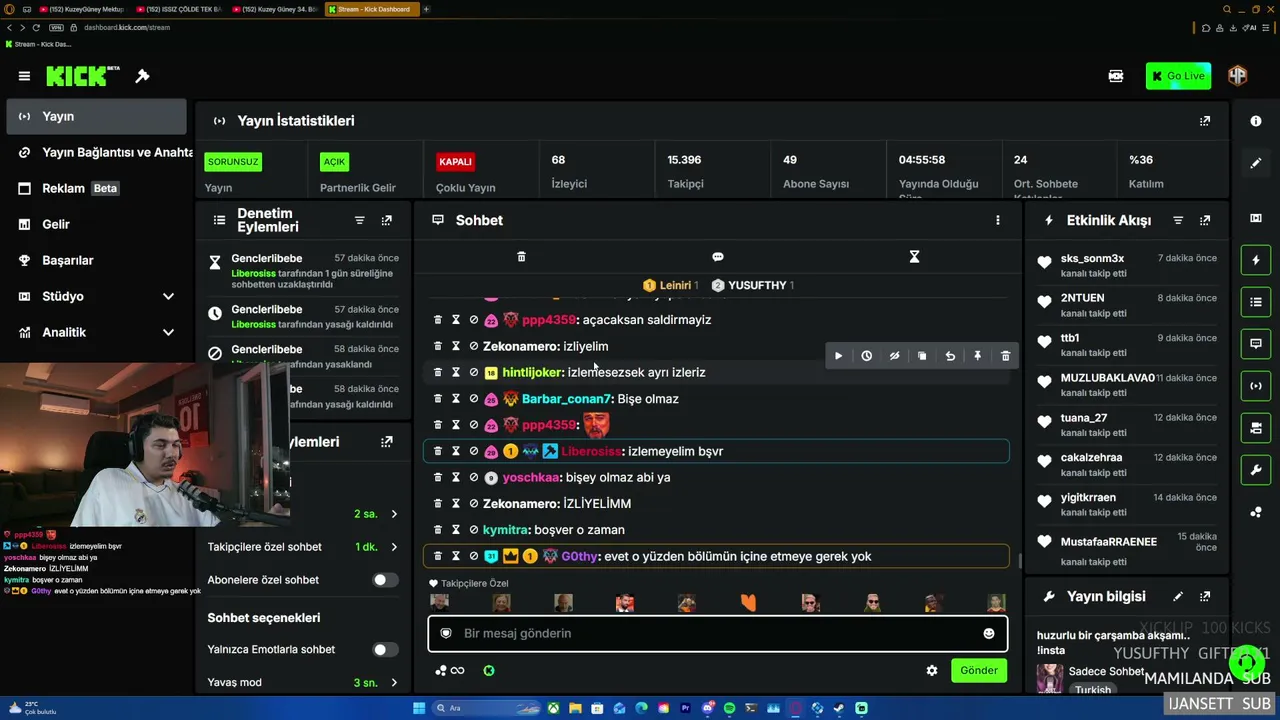Click the play icon in the message hover toolbar
Viewport: 1280px width, 720px height.
838,356
